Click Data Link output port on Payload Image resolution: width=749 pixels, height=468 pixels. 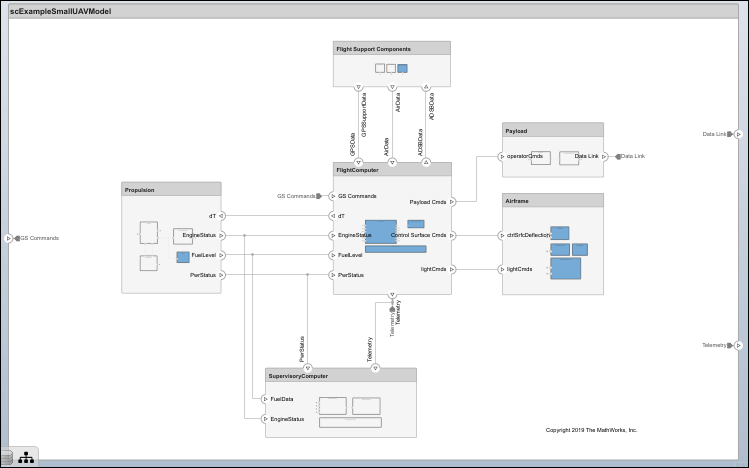click(x=604, y=156)
